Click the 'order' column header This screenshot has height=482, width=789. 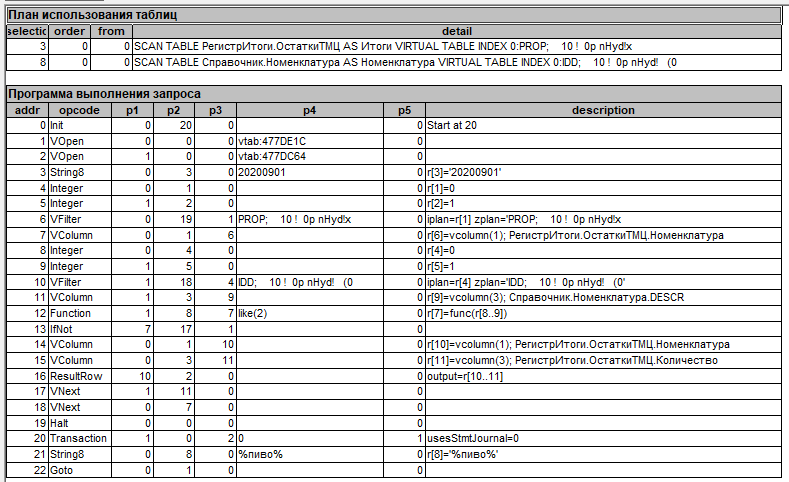[69, 31]
